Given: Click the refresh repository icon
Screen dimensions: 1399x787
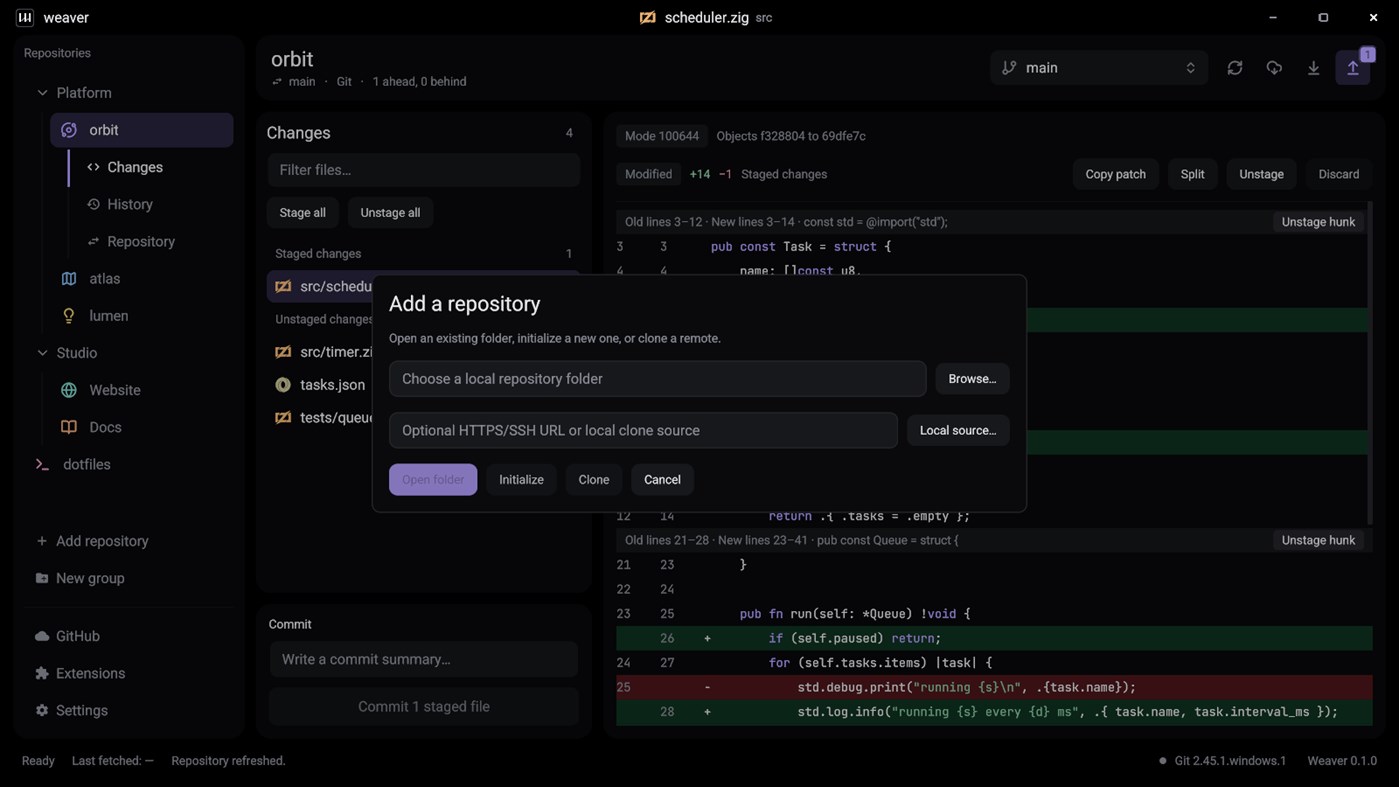Looking at the screenshot, I should 1235,68.
